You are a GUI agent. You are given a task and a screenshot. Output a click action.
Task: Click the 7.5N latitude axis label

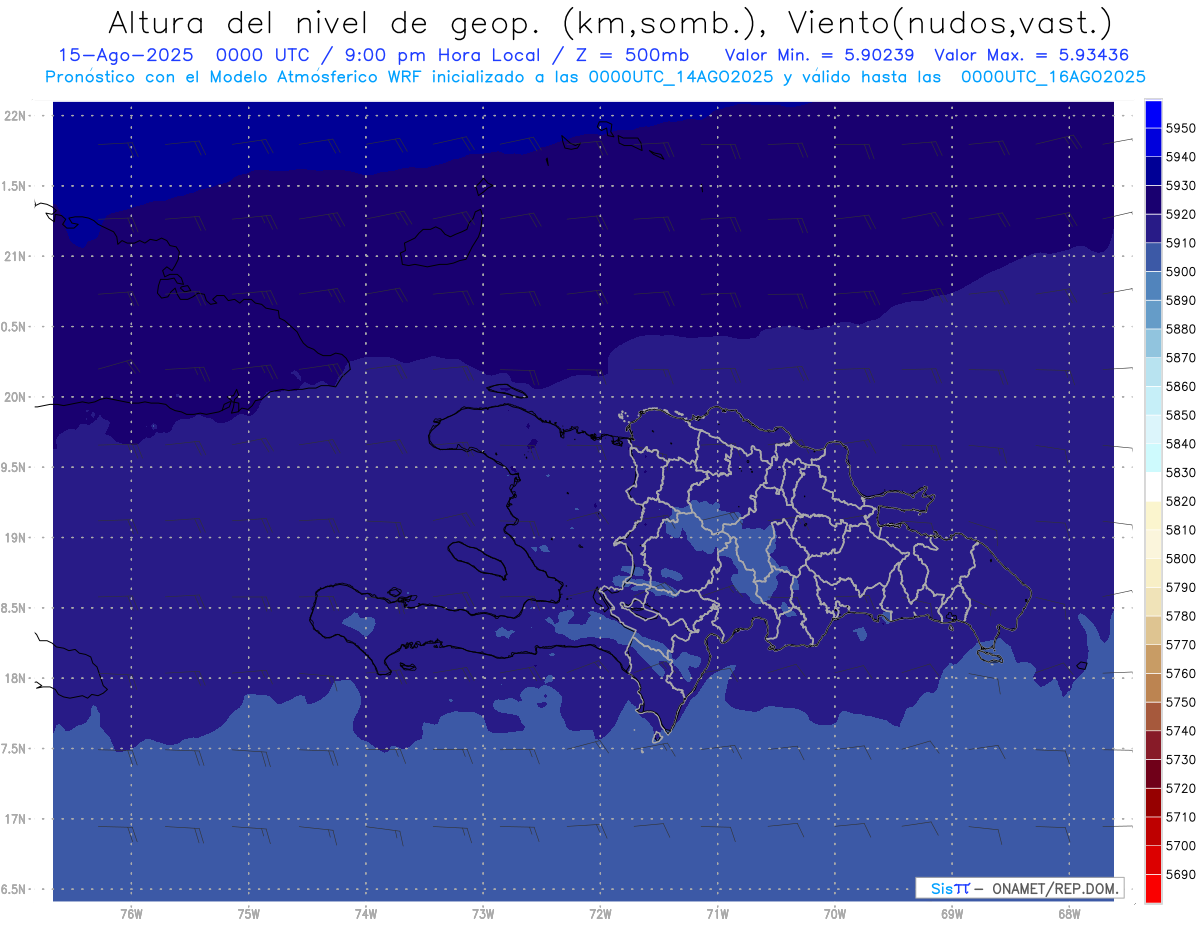click(14, 749)
